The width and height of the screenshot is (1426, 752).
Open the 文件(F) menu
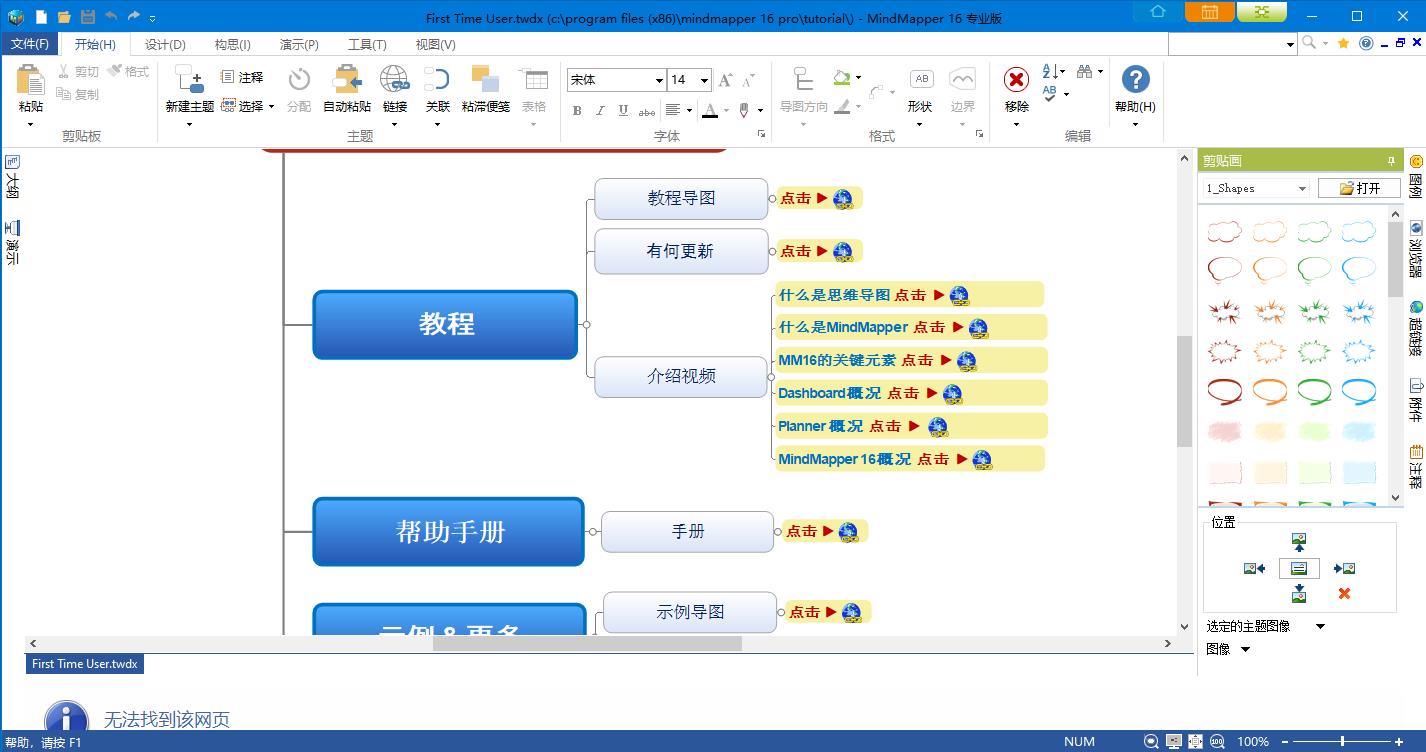click(29, 44)
